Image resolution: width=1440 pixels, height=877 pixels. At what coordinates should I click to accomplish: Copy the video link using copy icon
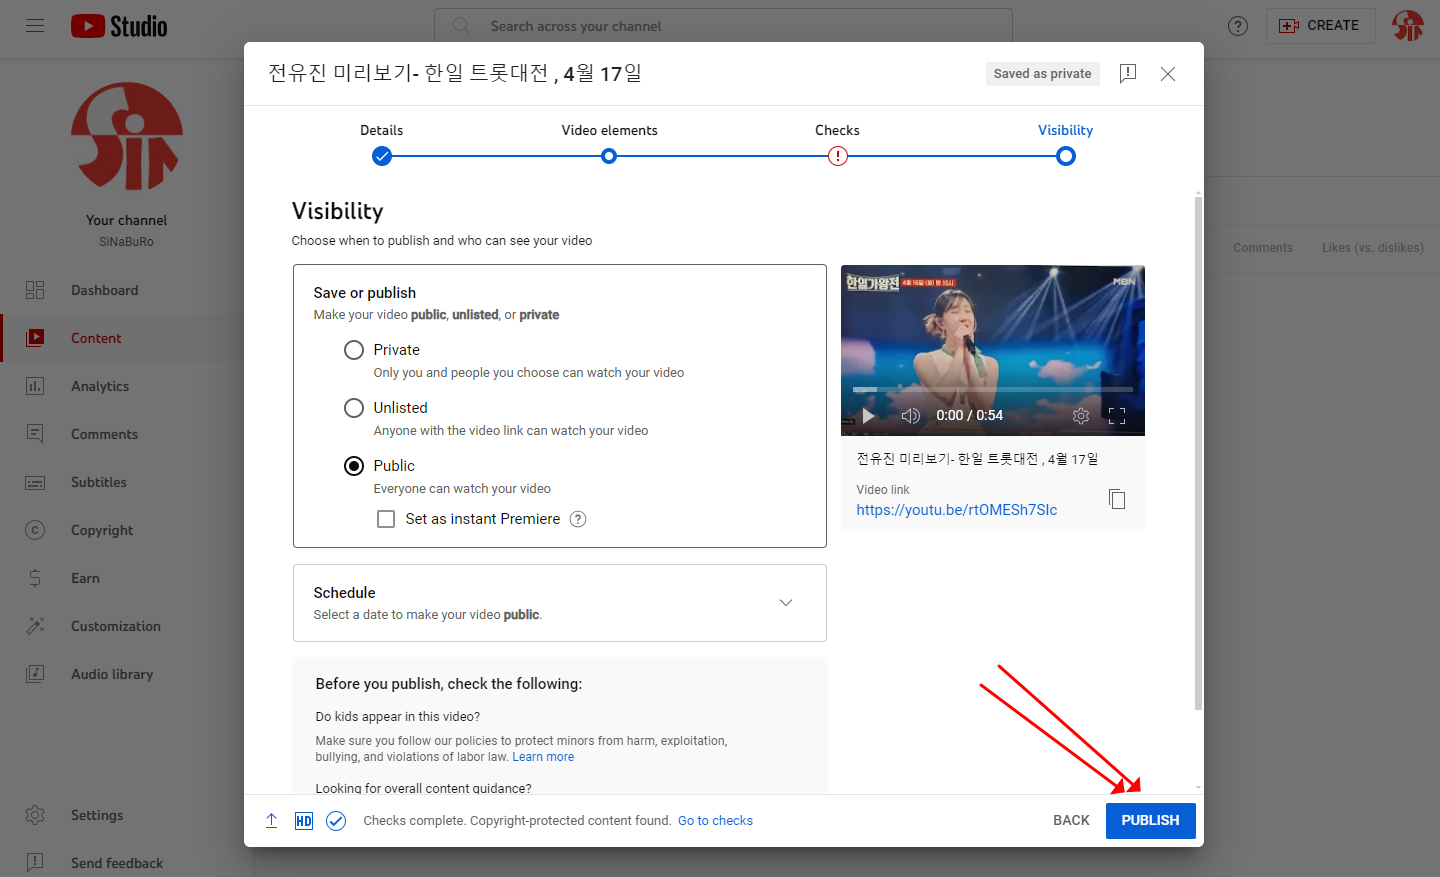[x=1117, y=499]
